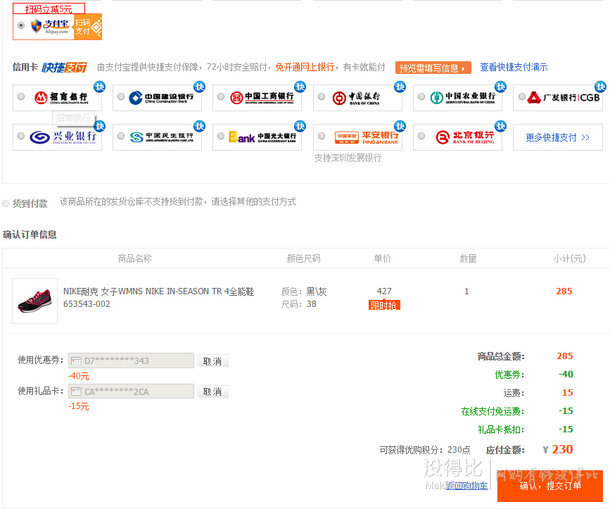Click 确认，提交订单 to submit the order
610x509 pixels.
(549, 485)
